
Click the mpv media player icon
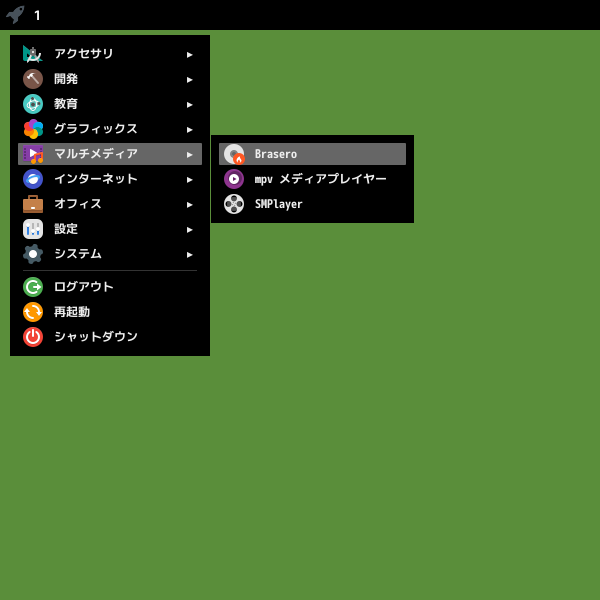(x=234, y=179)
